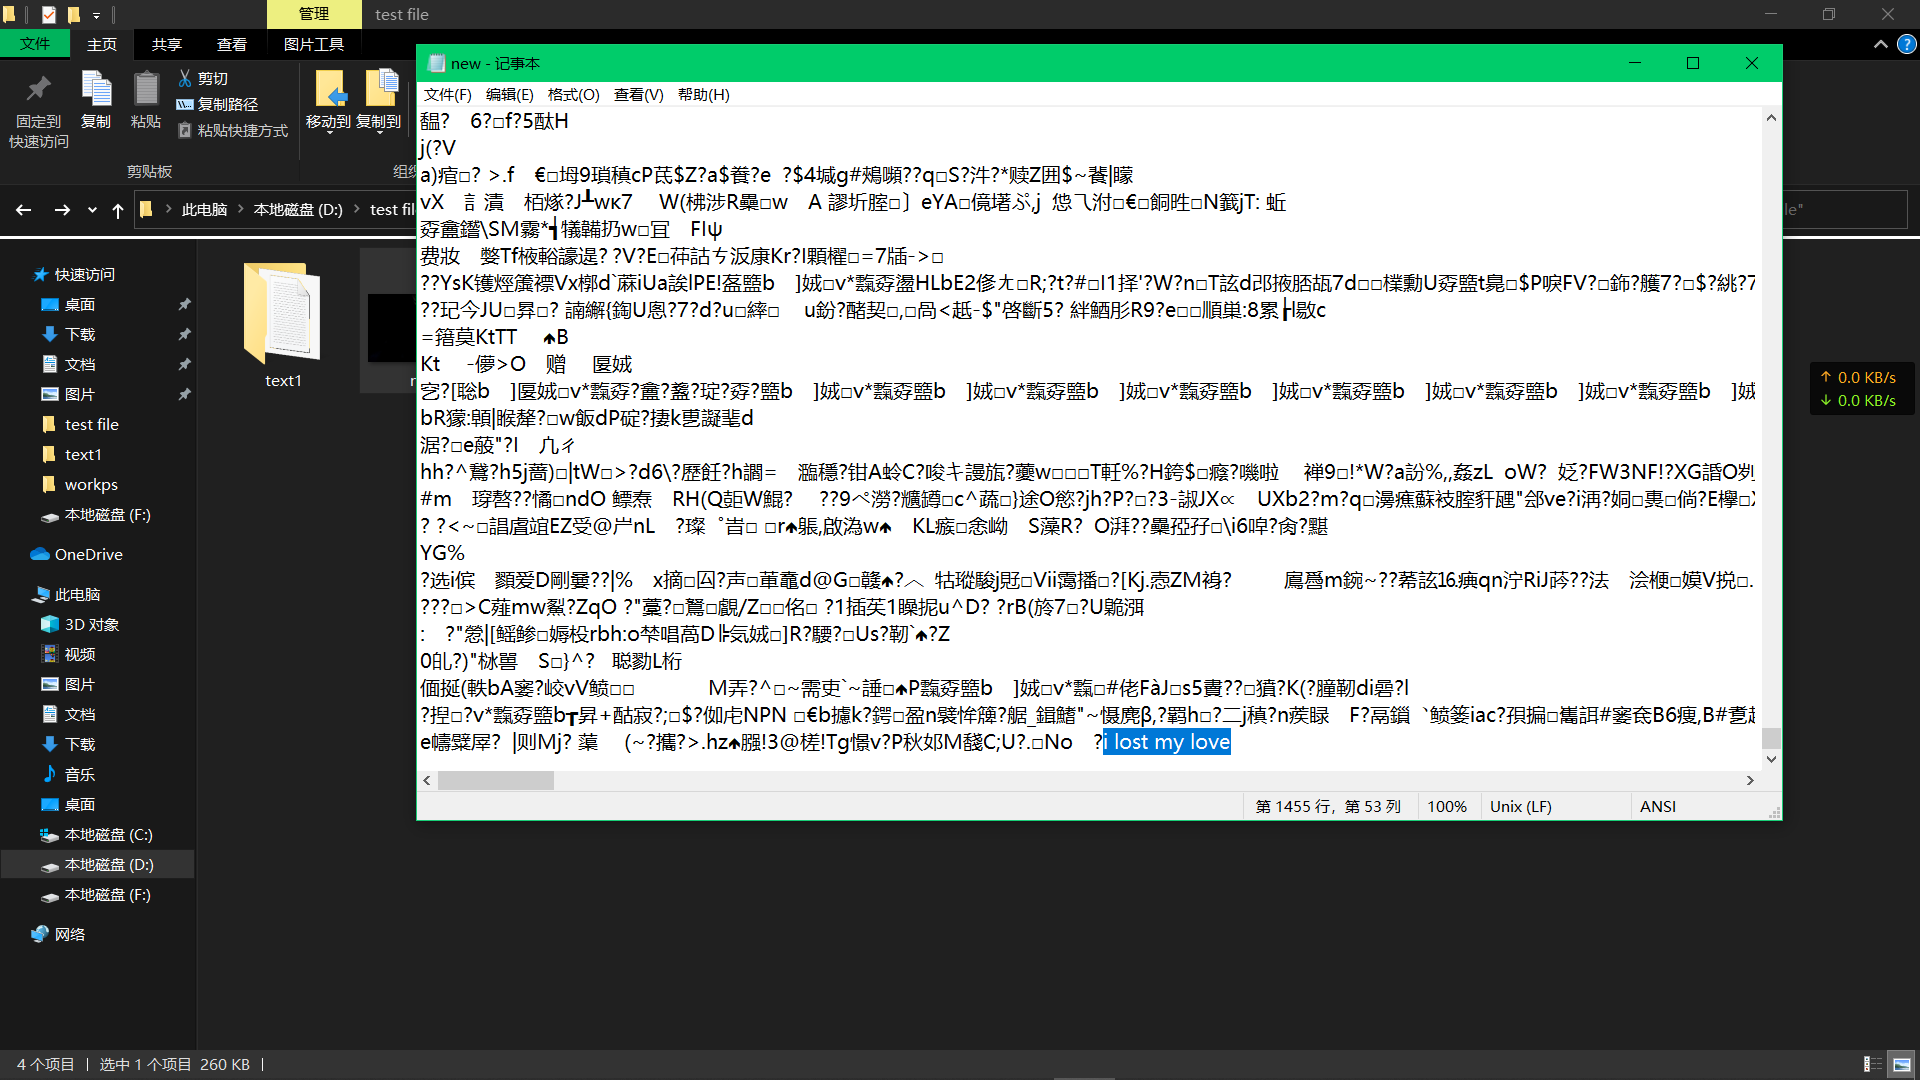
Task: Click the Cut (剪切) scissors icon
Action: [x=185, y=78]
